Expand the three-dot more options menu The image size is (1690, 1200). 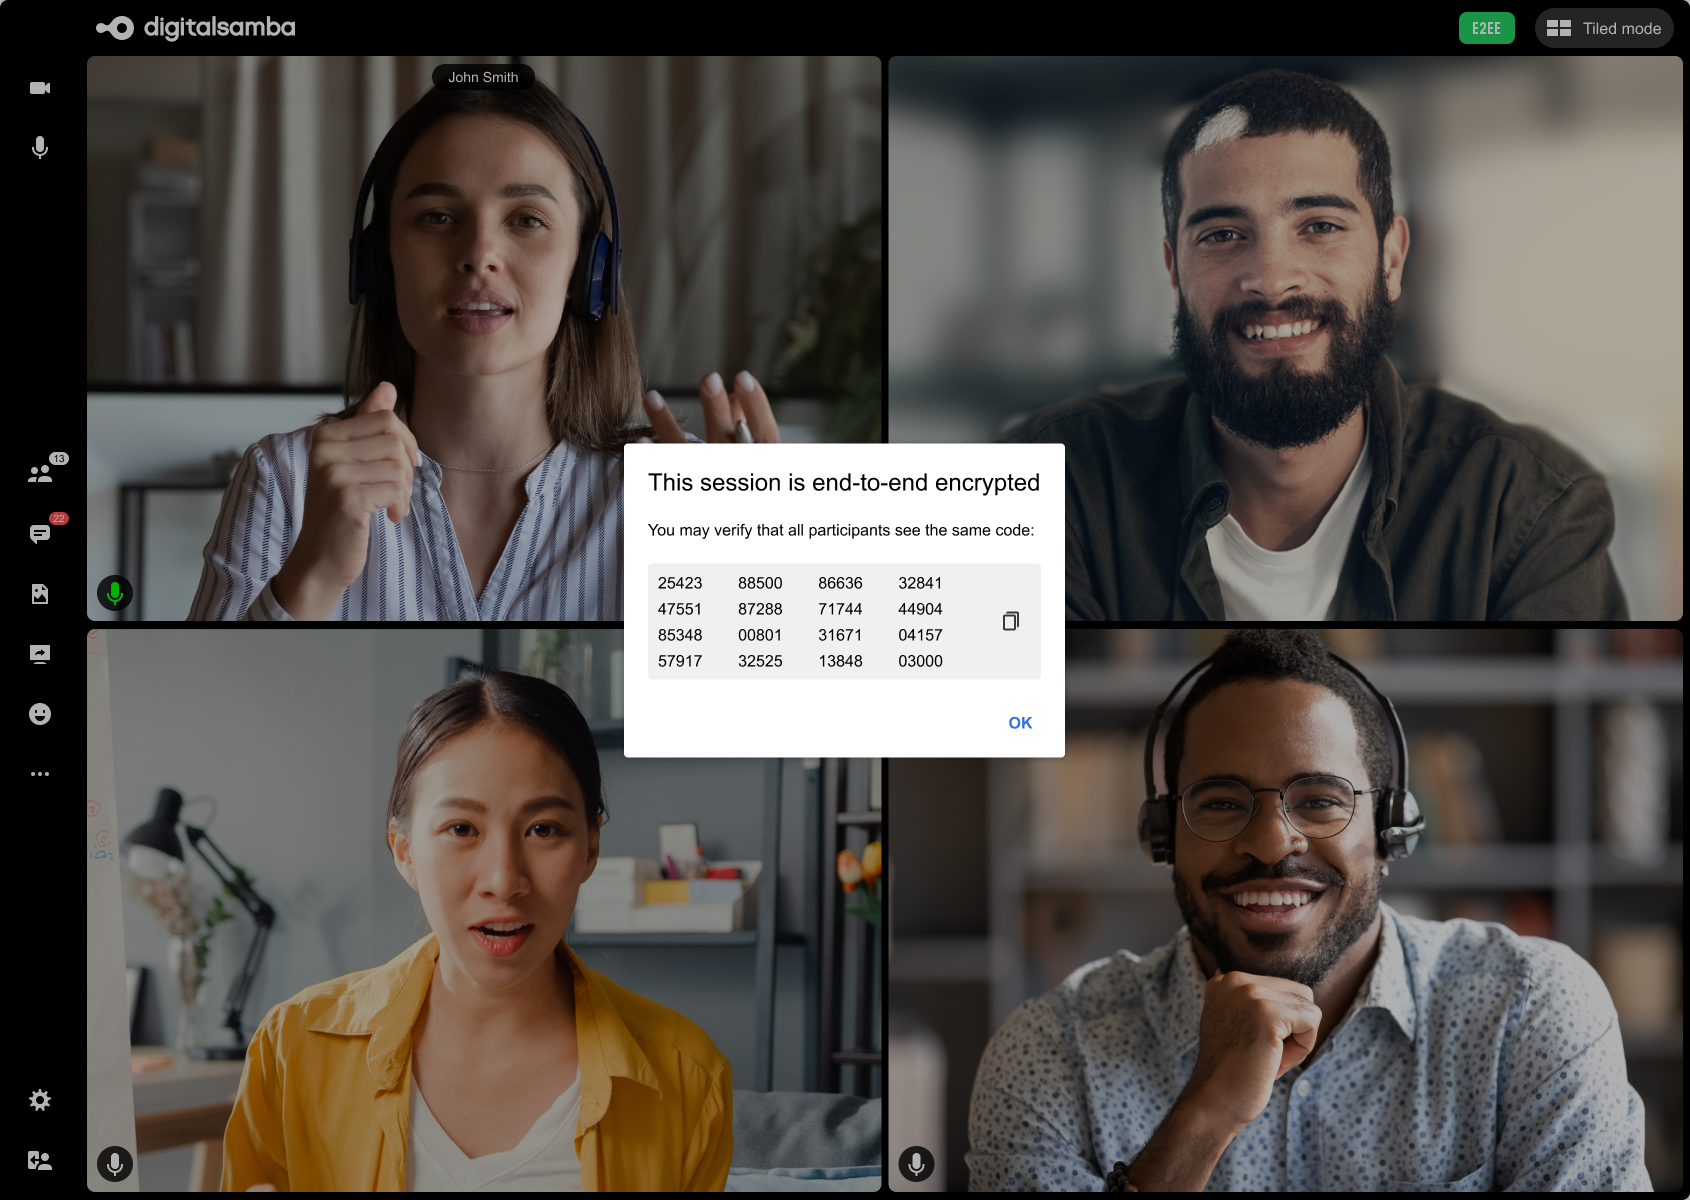tap(40, 774)
